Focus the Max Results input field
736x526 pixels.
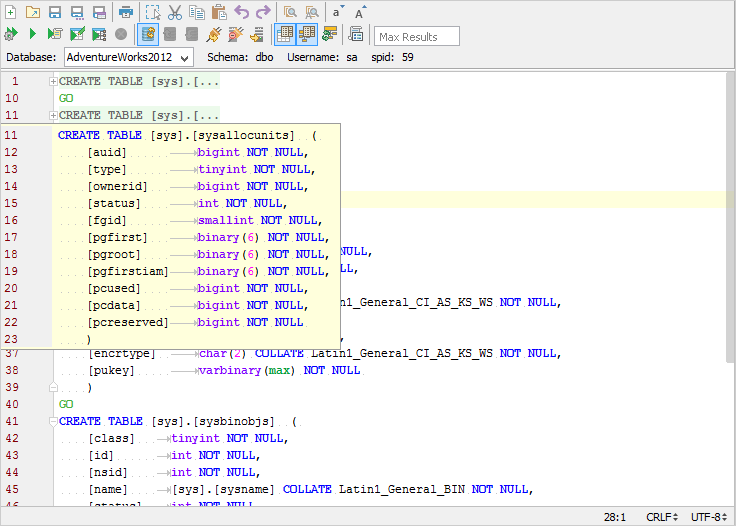point(417,37)
